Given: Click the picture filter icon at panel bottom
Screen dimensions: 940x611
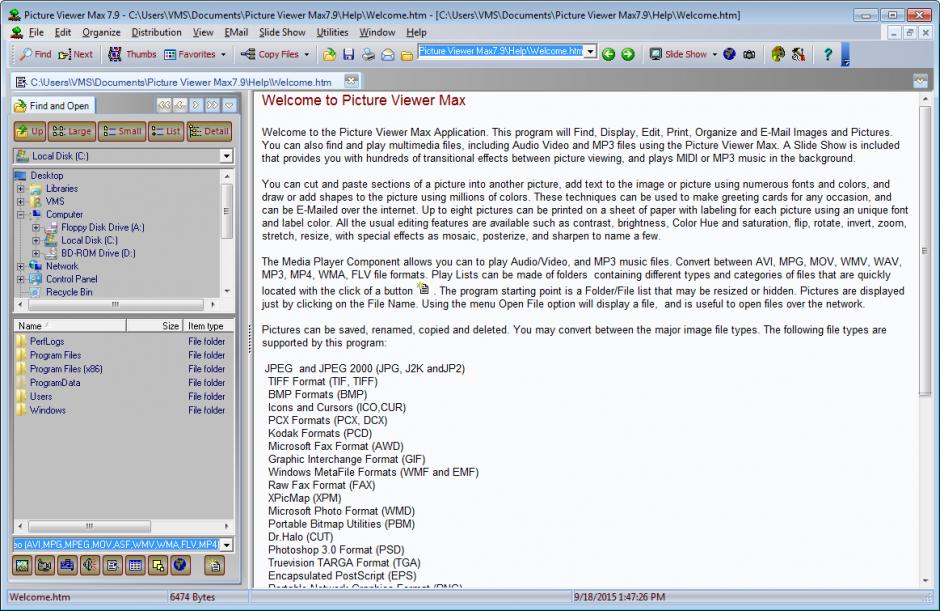Looking at the screenshot, I should click(x=22, y=565).
